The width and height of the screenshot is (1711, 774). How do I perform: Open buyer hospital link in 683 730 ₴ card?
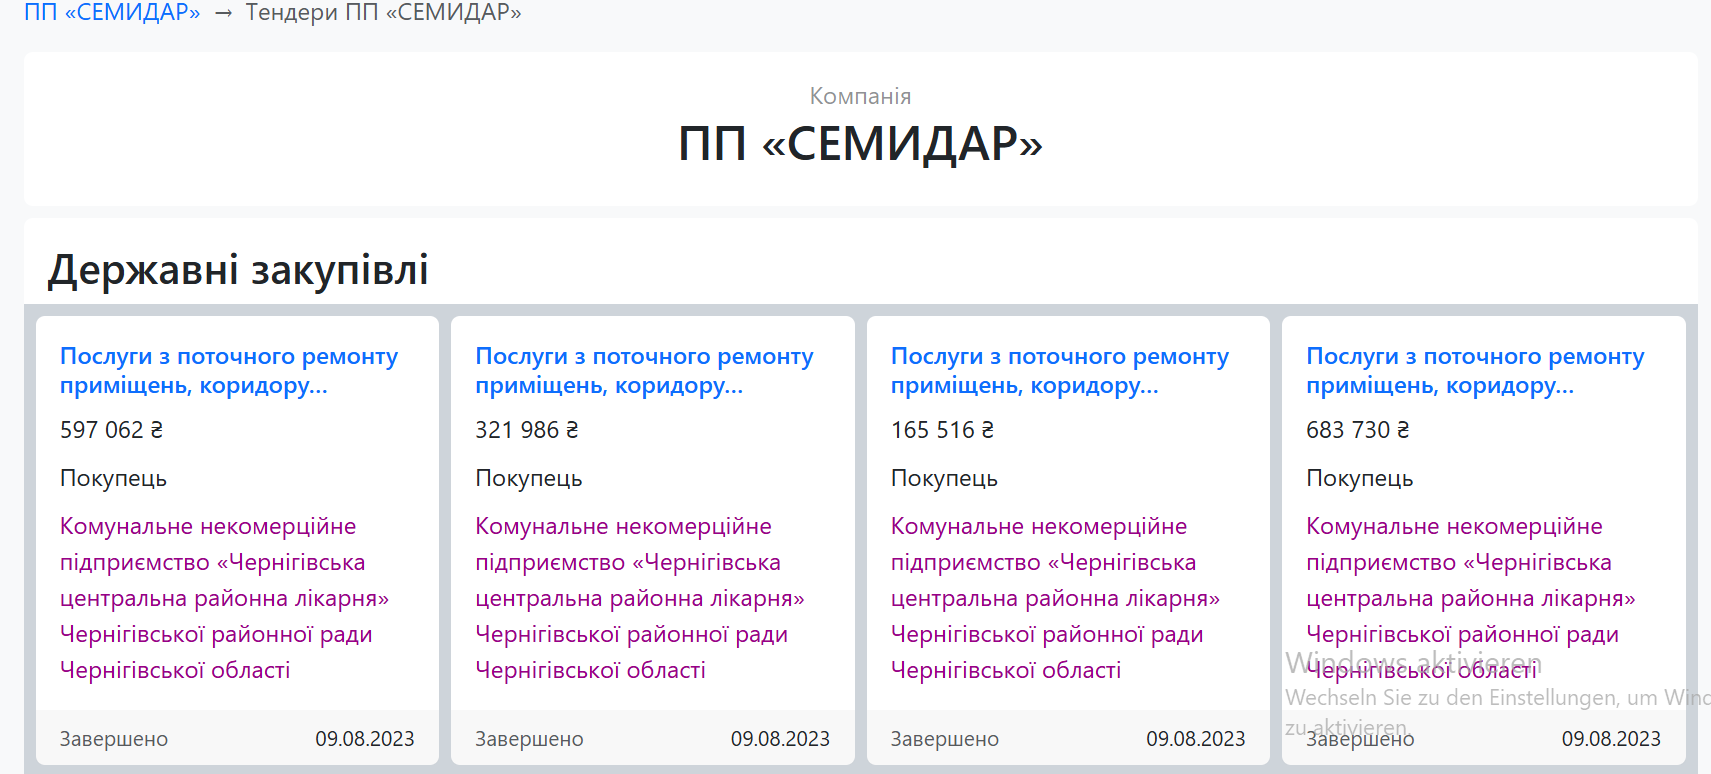coord(1470,598)
